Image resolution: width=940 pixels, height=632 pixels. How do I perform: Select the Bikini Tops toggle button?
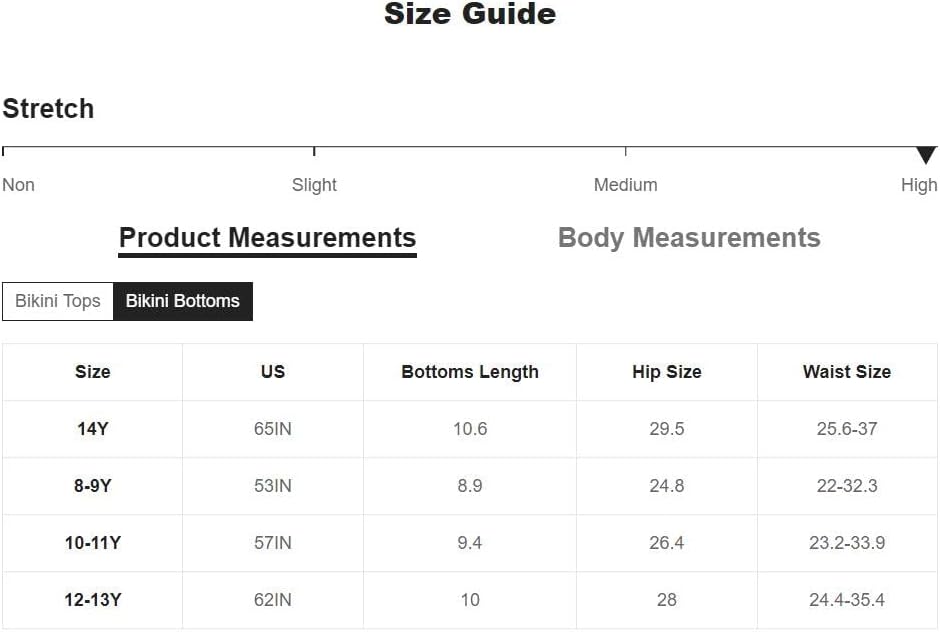tap(58, 301)
